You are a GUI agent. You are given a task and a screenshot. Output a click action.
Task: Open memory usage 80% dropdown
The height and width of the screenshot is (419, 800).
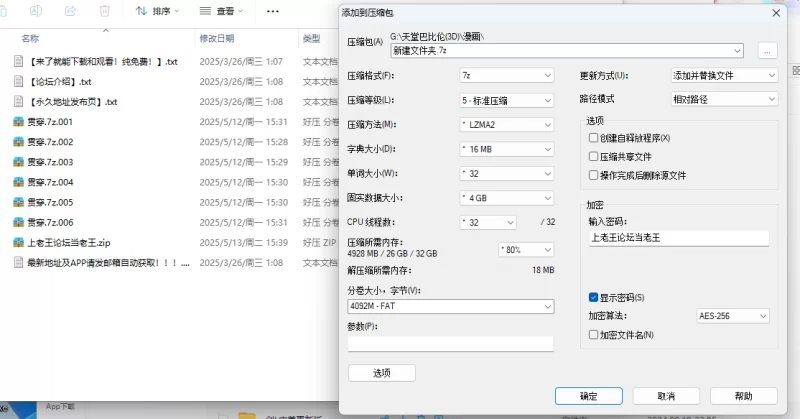click(x=526, y=250)
